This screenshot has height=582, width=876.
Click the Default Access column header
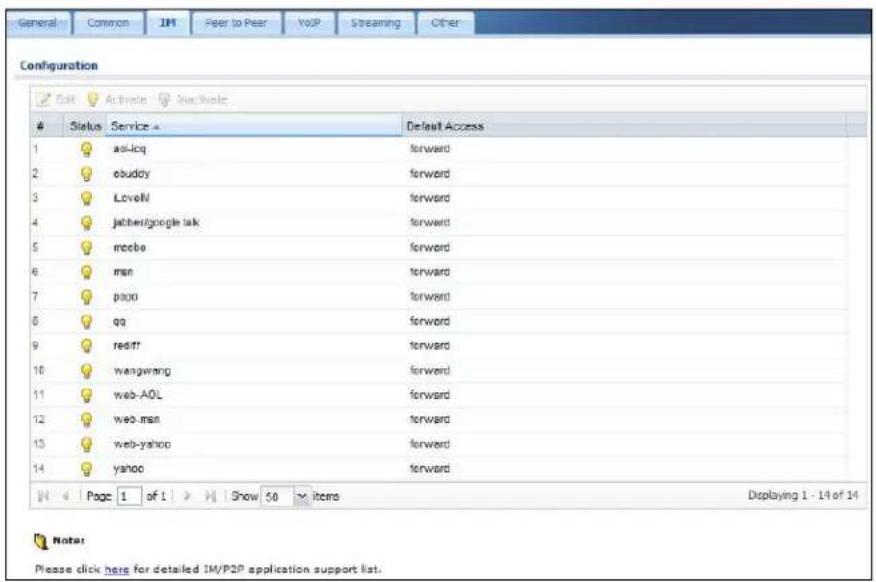623,126
